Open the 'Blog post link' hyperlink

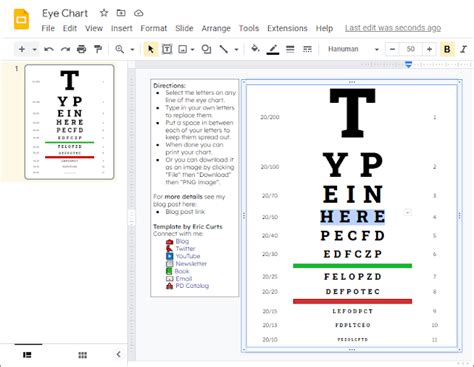[x=185, y=212]
